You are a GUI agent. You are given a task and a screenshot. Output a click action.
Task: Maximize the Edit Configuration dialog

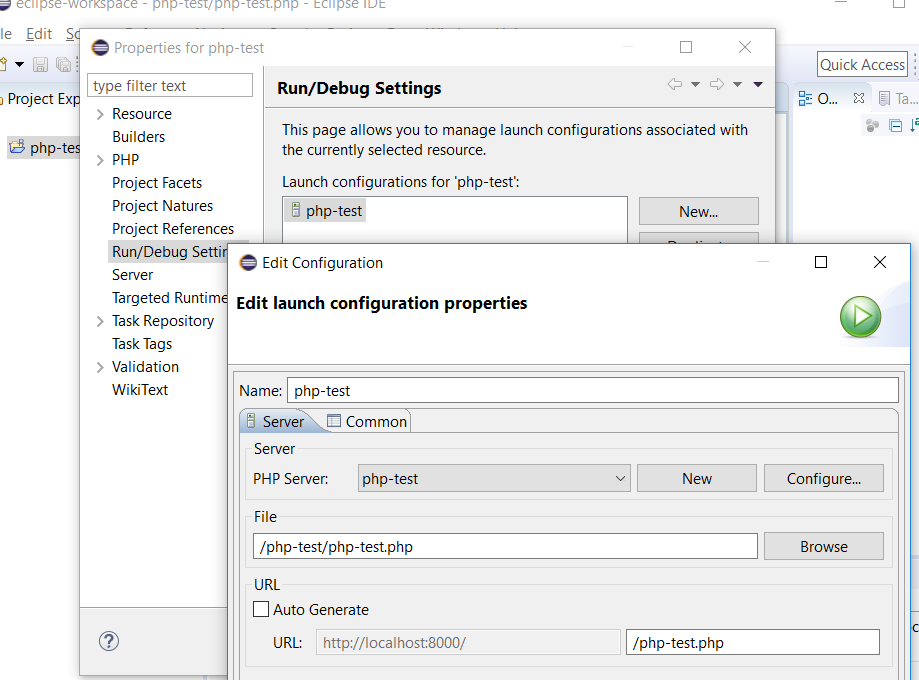coord(821,262)
